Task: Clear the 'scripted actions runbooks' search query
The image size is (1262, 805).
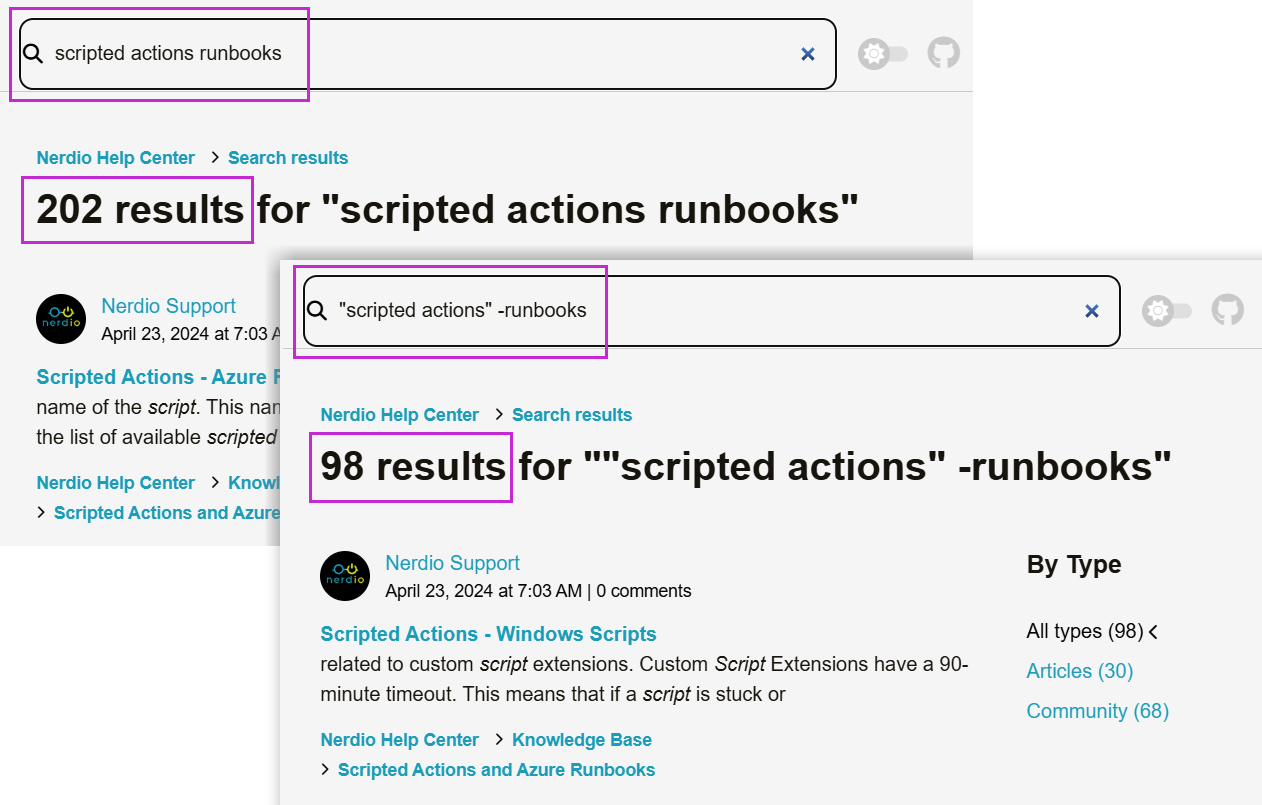Action: point(808,54)
